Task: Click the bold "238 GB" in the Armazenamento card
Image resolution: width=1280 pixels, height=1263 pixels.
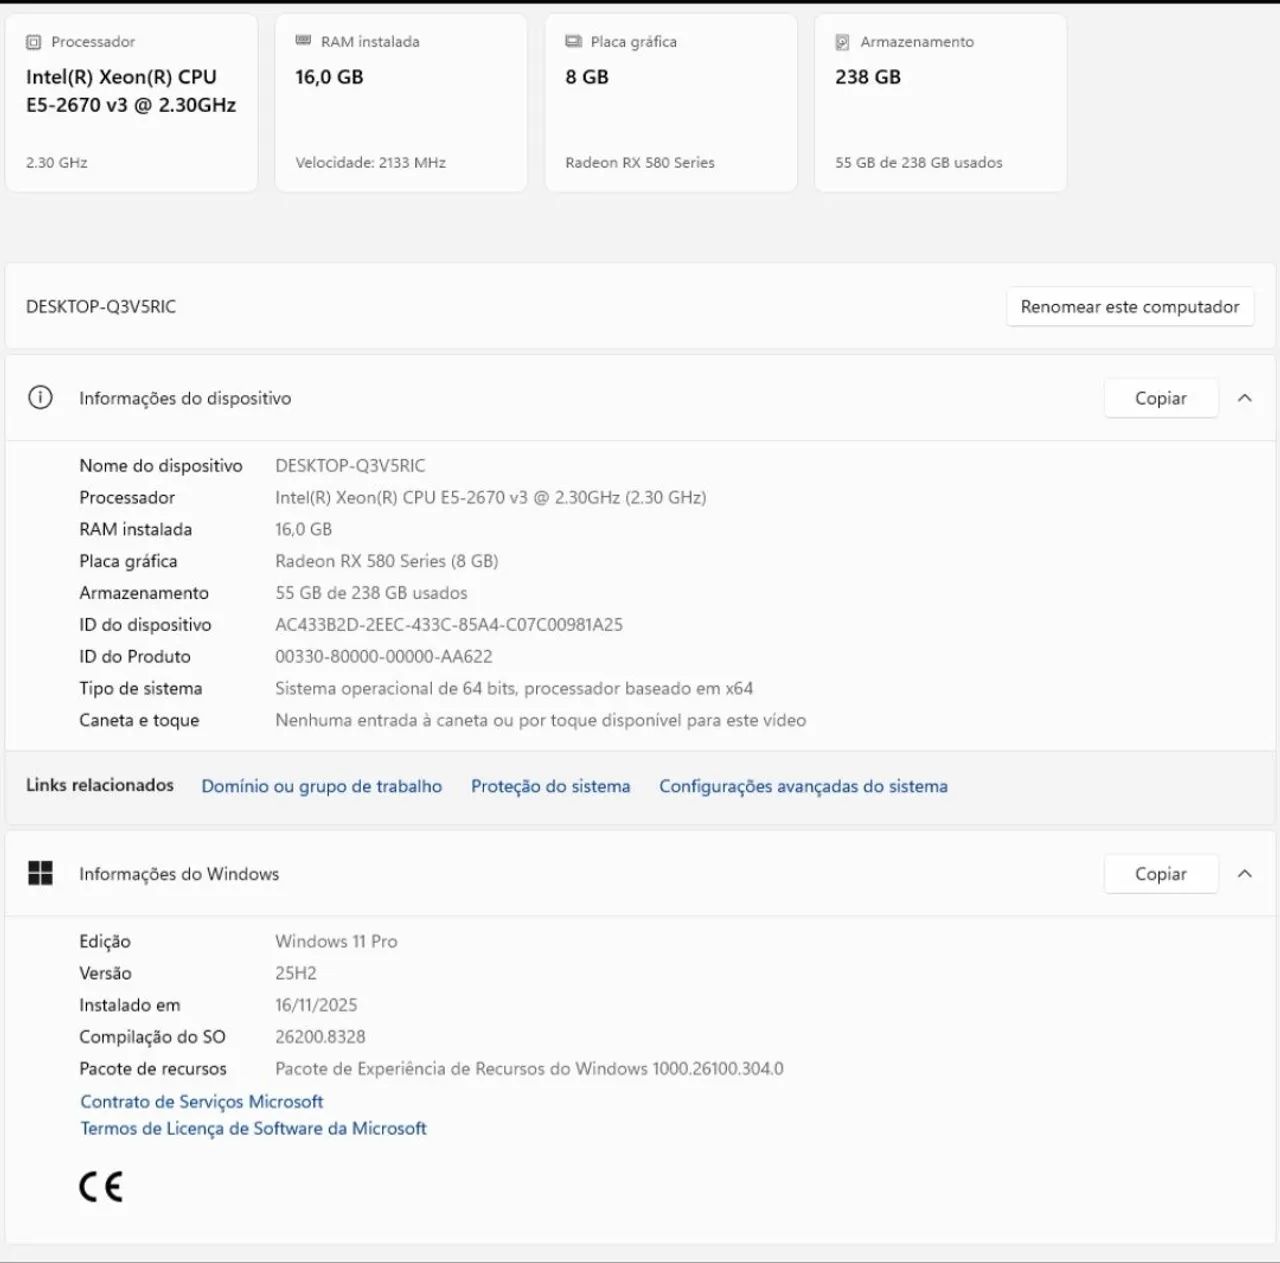Action: pos(868,77)
